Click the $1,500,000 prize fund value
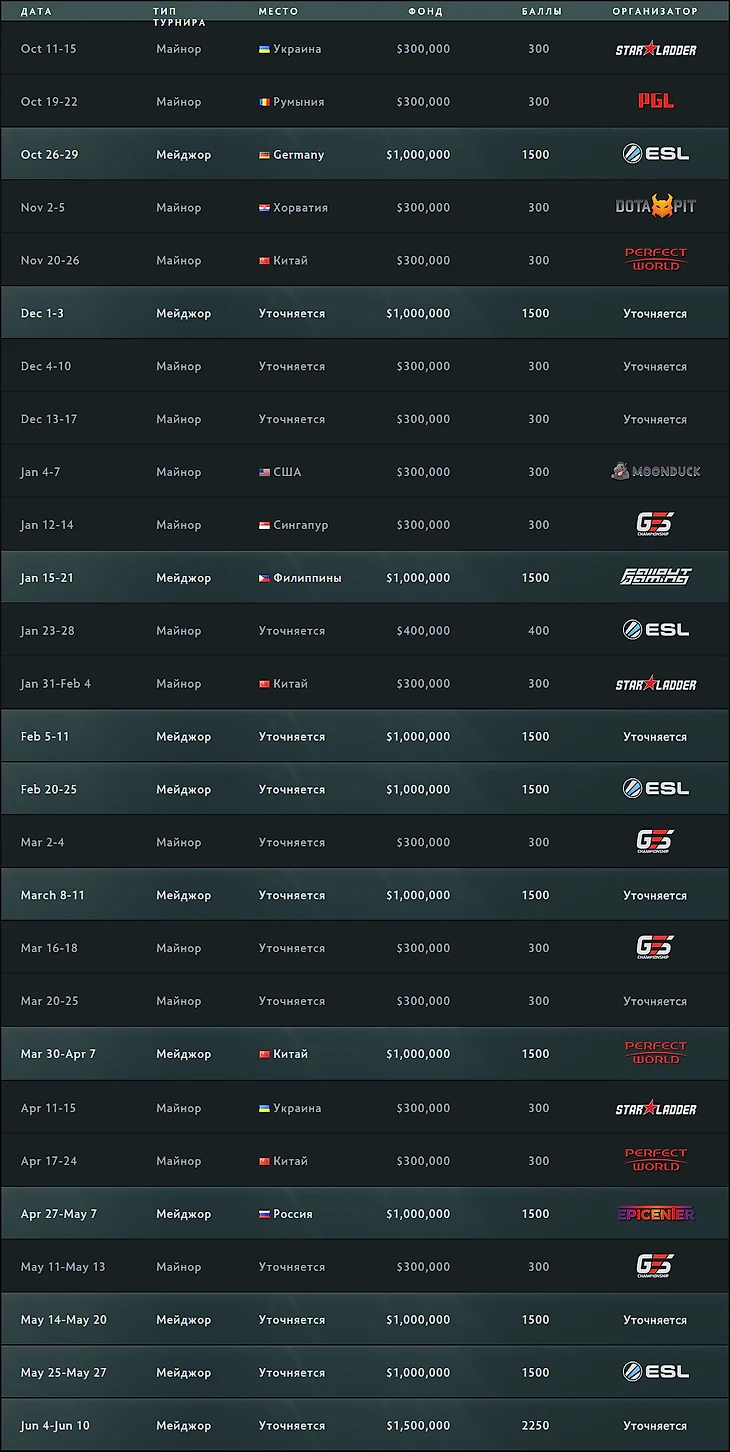Image resolution: width=730 pixels, height=1452 pixels. 418,1425
